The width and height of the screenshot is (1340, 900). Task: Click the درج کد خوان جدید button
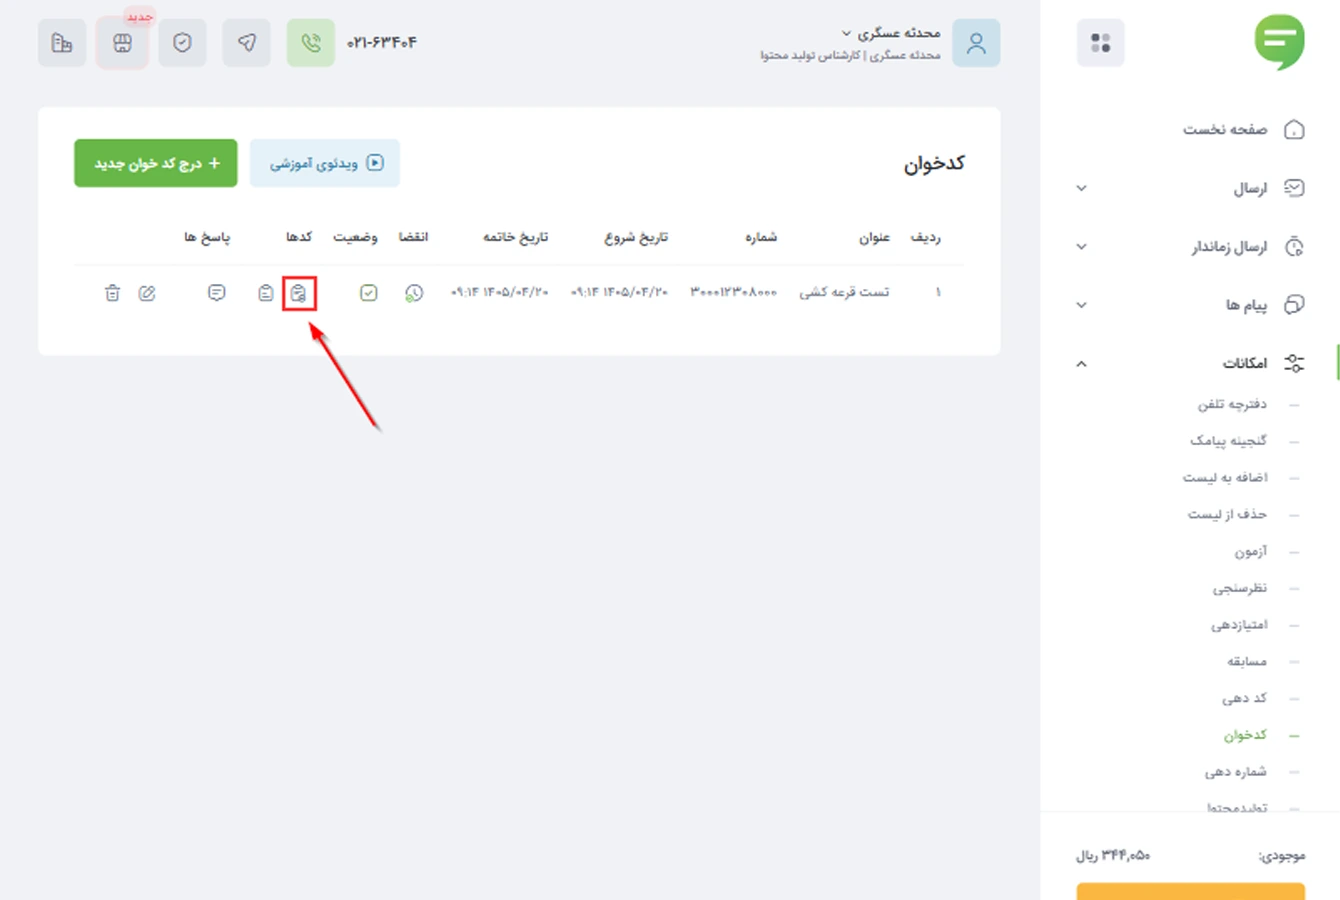[156, 163]
